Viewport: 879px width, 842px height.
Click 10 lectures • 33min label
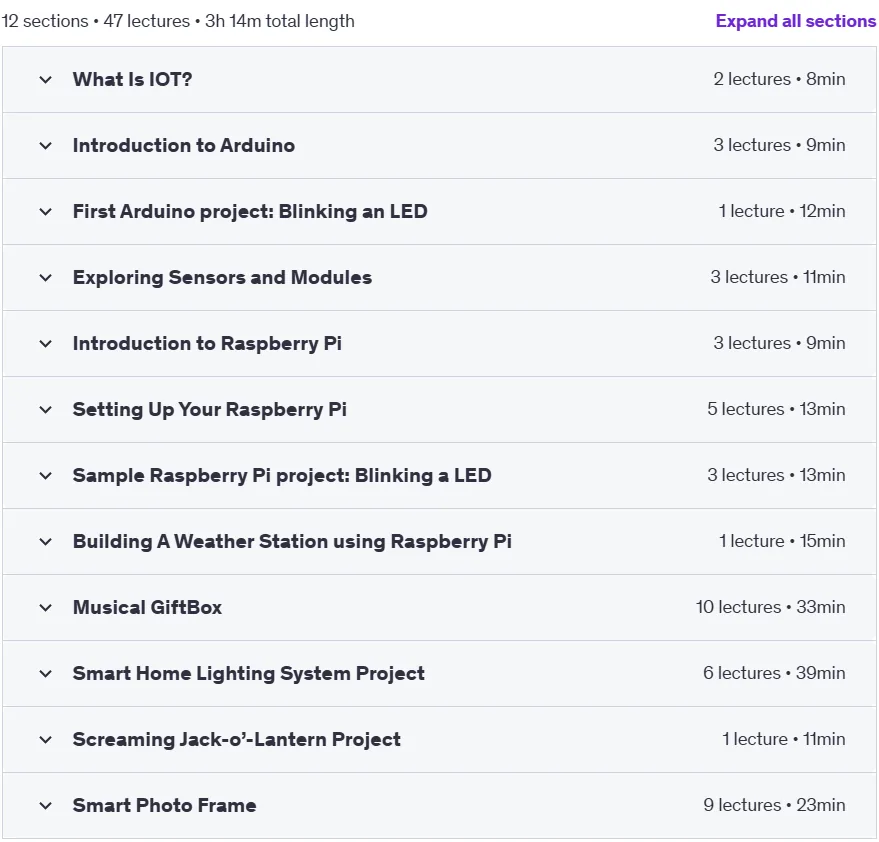pyautogui.click(x=770, y=607)
